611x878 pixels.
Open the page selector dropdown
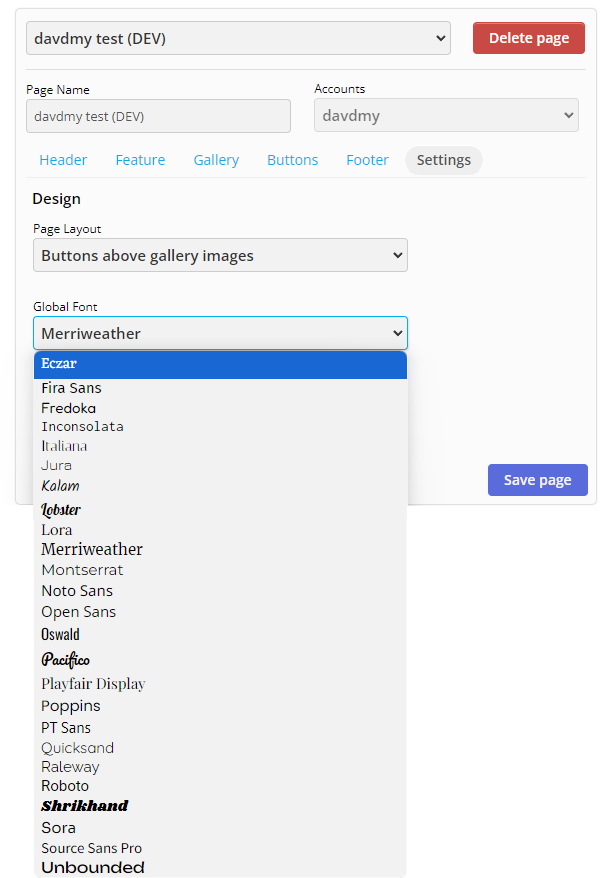238,38
